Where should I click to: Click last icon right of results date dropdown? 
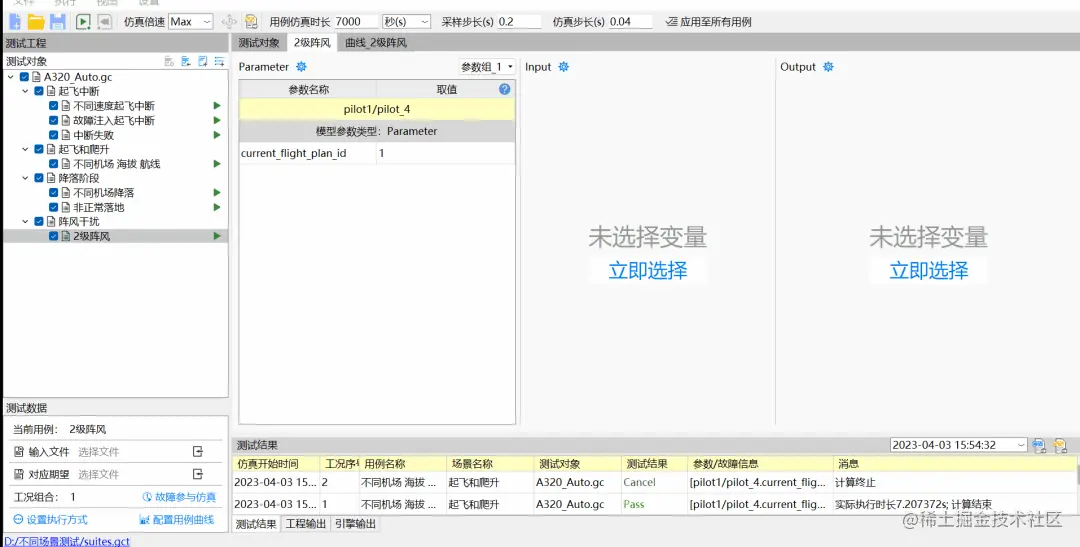point(1061,445)
